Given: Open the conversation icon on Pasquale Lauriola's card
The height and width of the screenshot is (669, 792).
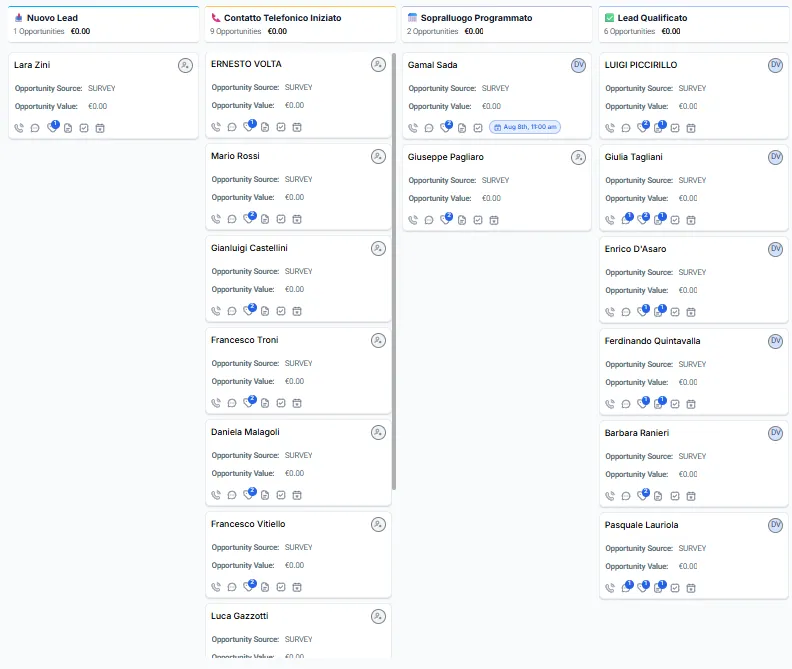Looking at the screenshot, I should 626,588.
